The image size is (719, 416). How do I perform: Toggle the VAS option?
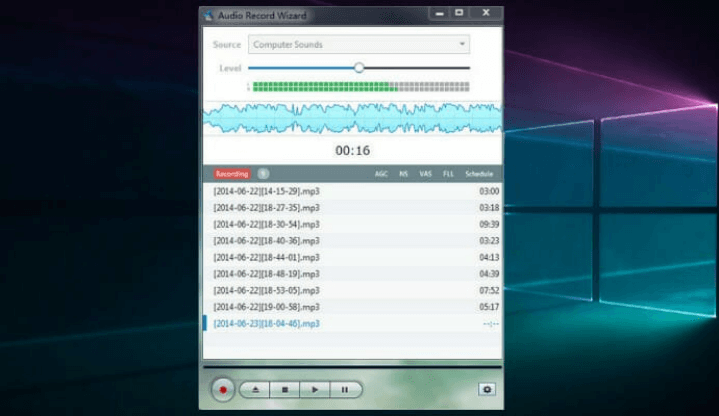426,174
